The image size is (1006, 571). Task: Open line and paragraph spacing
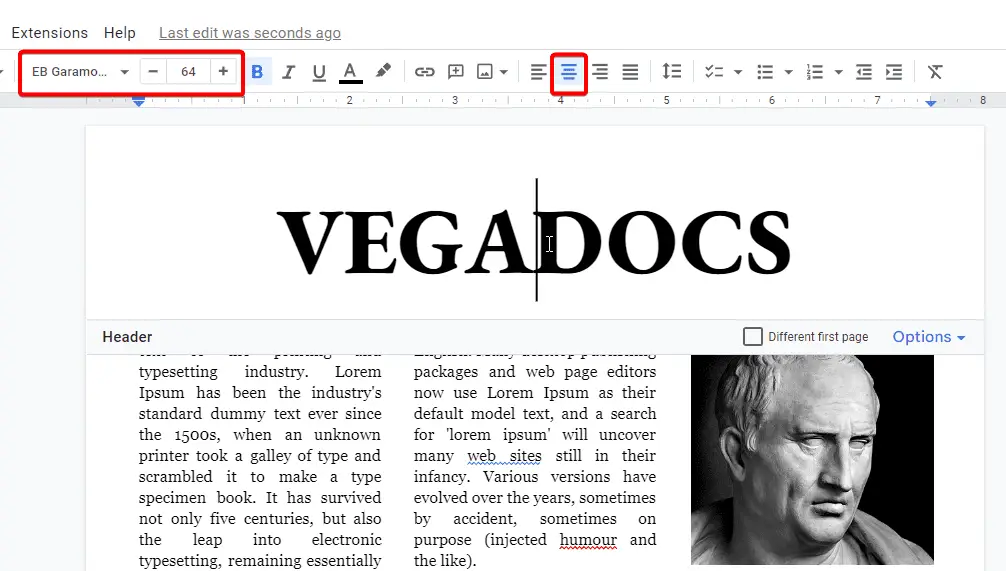pyautogui.click(x=671, y=71)
